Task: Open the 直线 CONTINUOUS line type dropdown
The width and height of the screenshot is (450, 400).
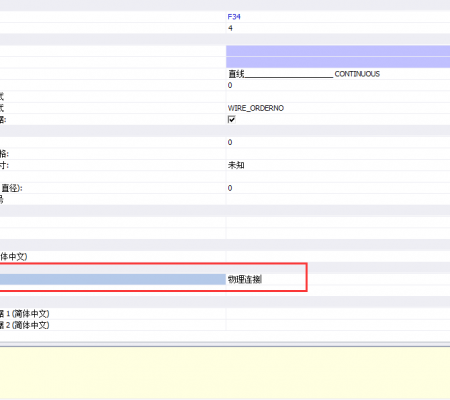Action: pos(338,74)
